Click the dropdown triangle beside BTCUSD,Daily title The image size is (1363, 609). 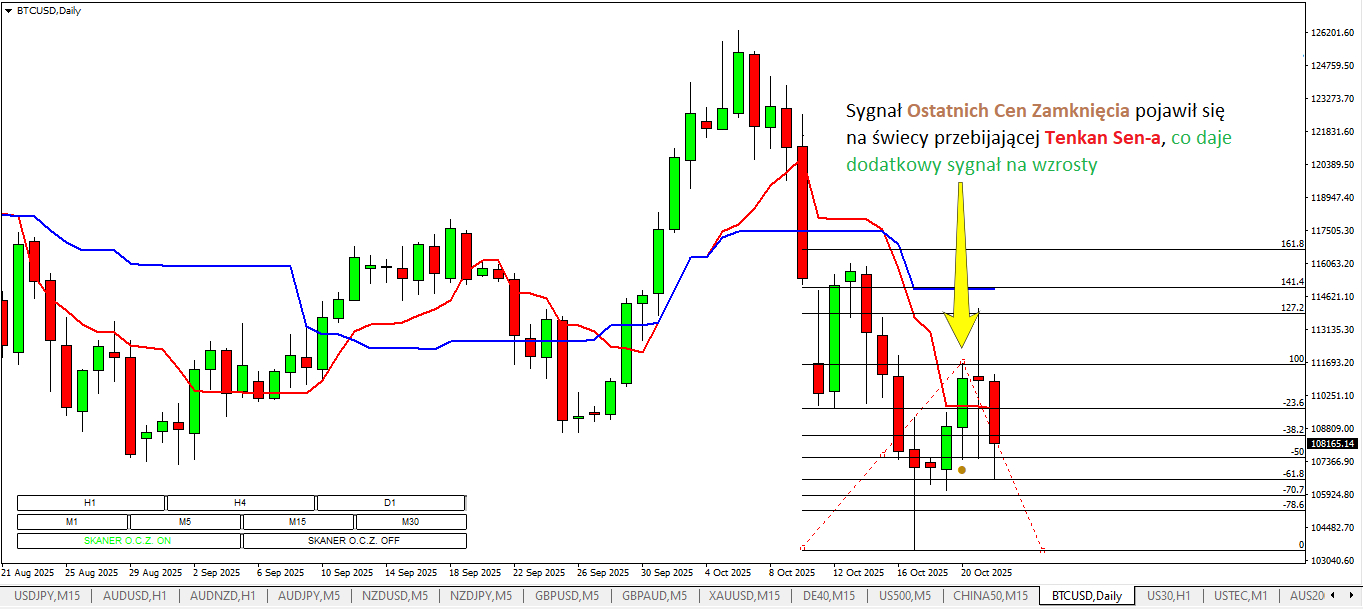(9, 10)
